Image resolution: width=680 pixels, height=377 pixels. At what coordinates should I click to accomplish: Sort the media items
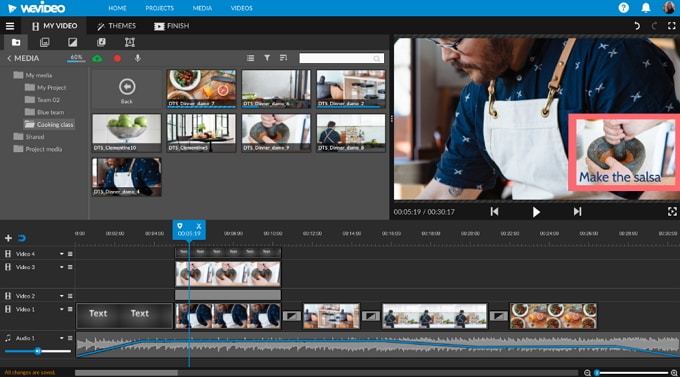[283, 58]
